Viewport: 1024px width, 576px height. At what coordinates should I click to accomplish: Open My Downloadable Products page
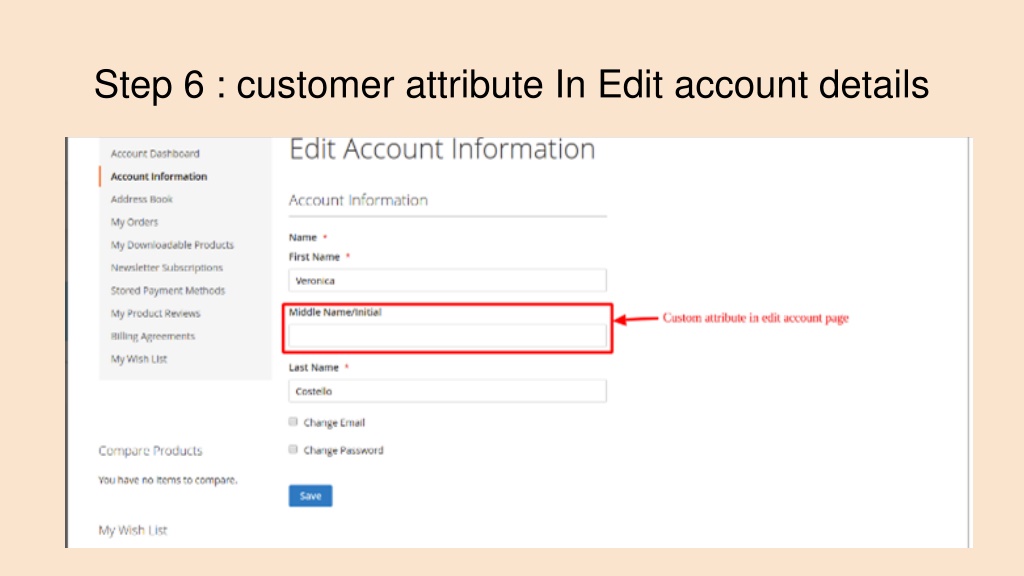pos(172,245)
